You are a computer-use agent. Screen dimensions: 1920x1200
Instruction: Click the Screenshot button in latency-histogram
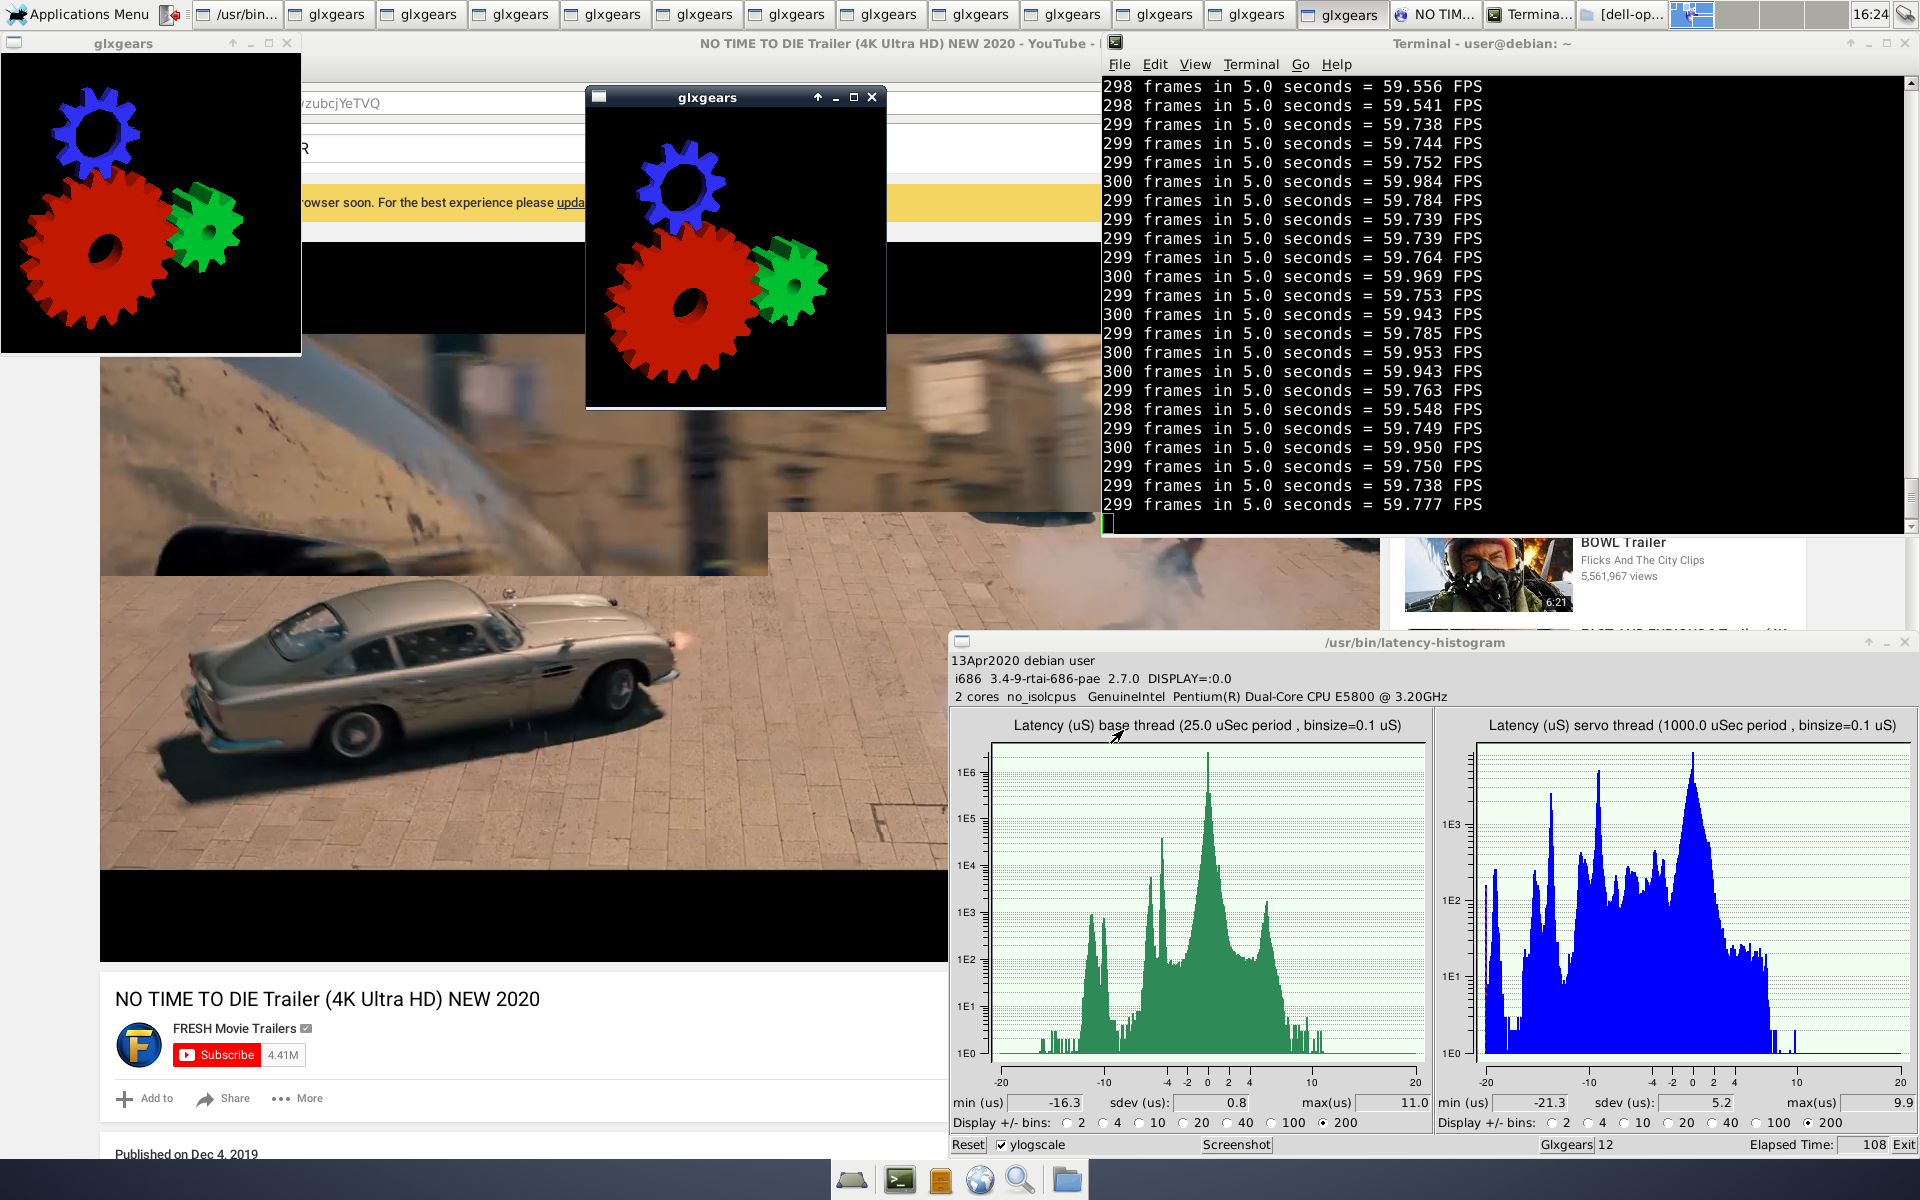(x=1237, y=1145)
